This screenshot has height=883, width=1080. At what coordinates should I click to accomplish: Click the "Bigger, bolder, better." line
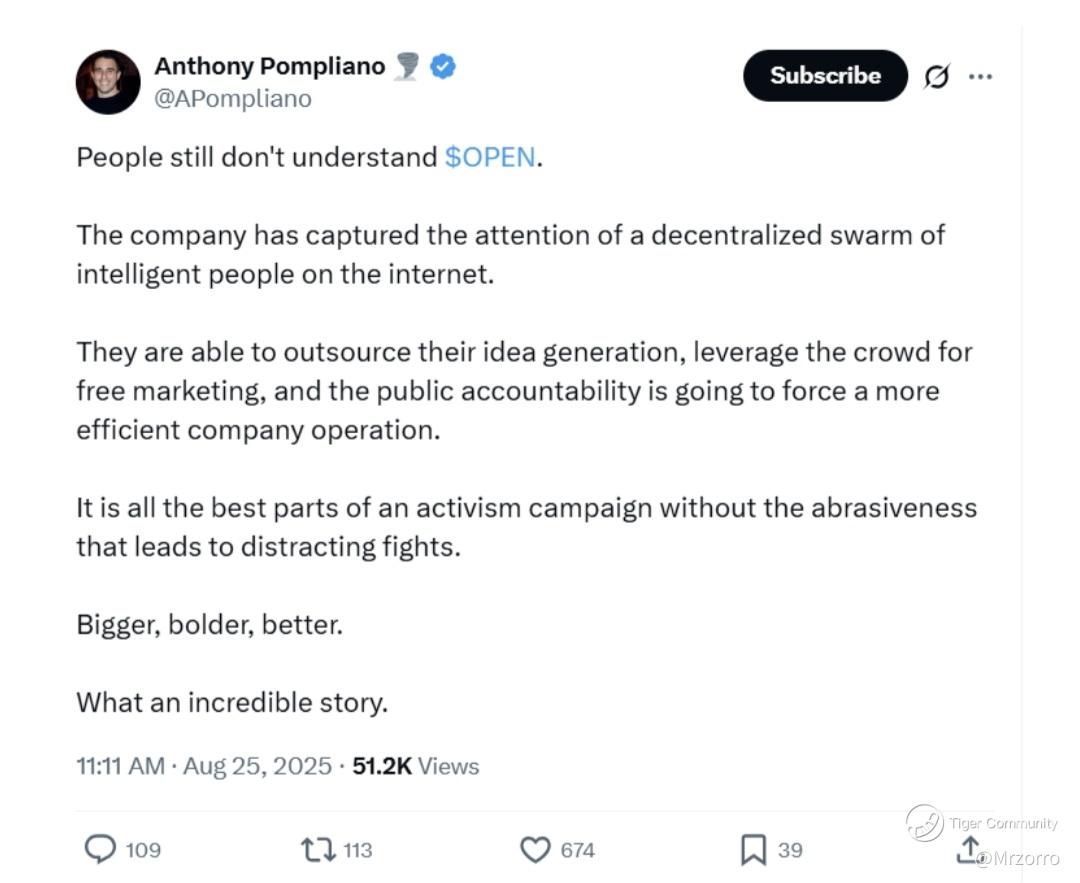tap(209, 625)
